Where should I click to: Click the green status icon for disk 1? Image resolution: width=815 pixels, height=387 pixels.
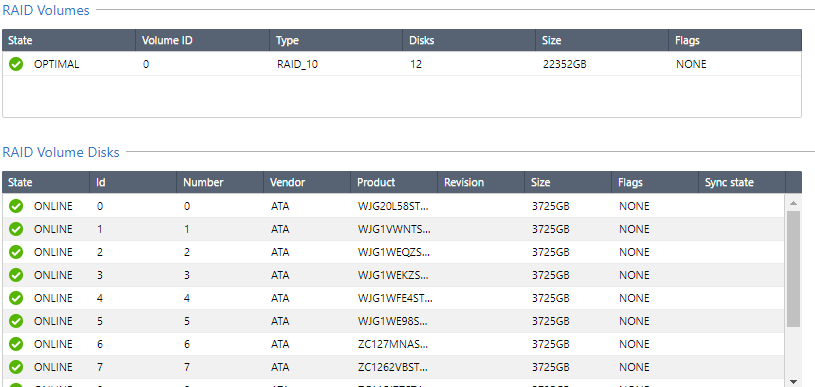click(16, 229)
